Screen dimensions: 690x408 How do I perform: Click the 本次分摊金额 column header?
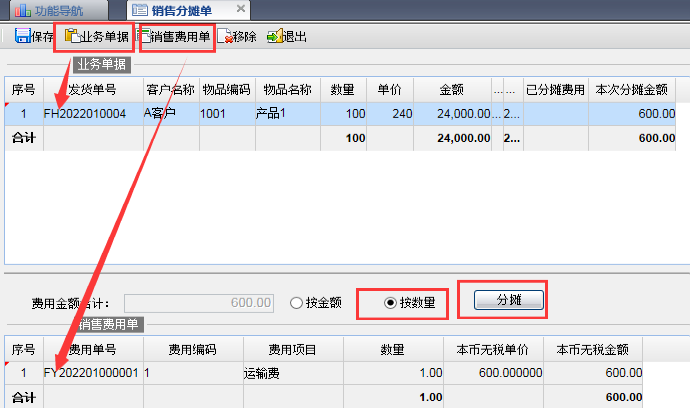tap(632, 89)
